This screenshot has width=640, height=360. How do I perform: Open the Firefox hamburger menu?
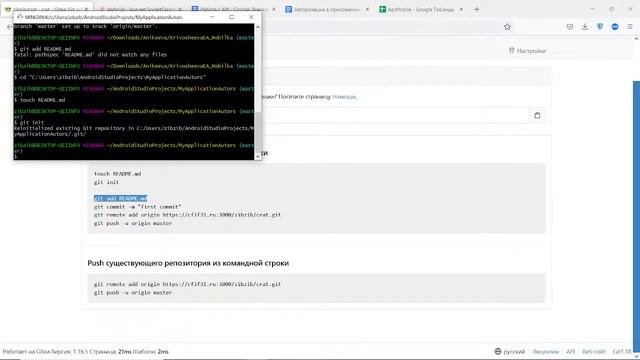[630, 27]
